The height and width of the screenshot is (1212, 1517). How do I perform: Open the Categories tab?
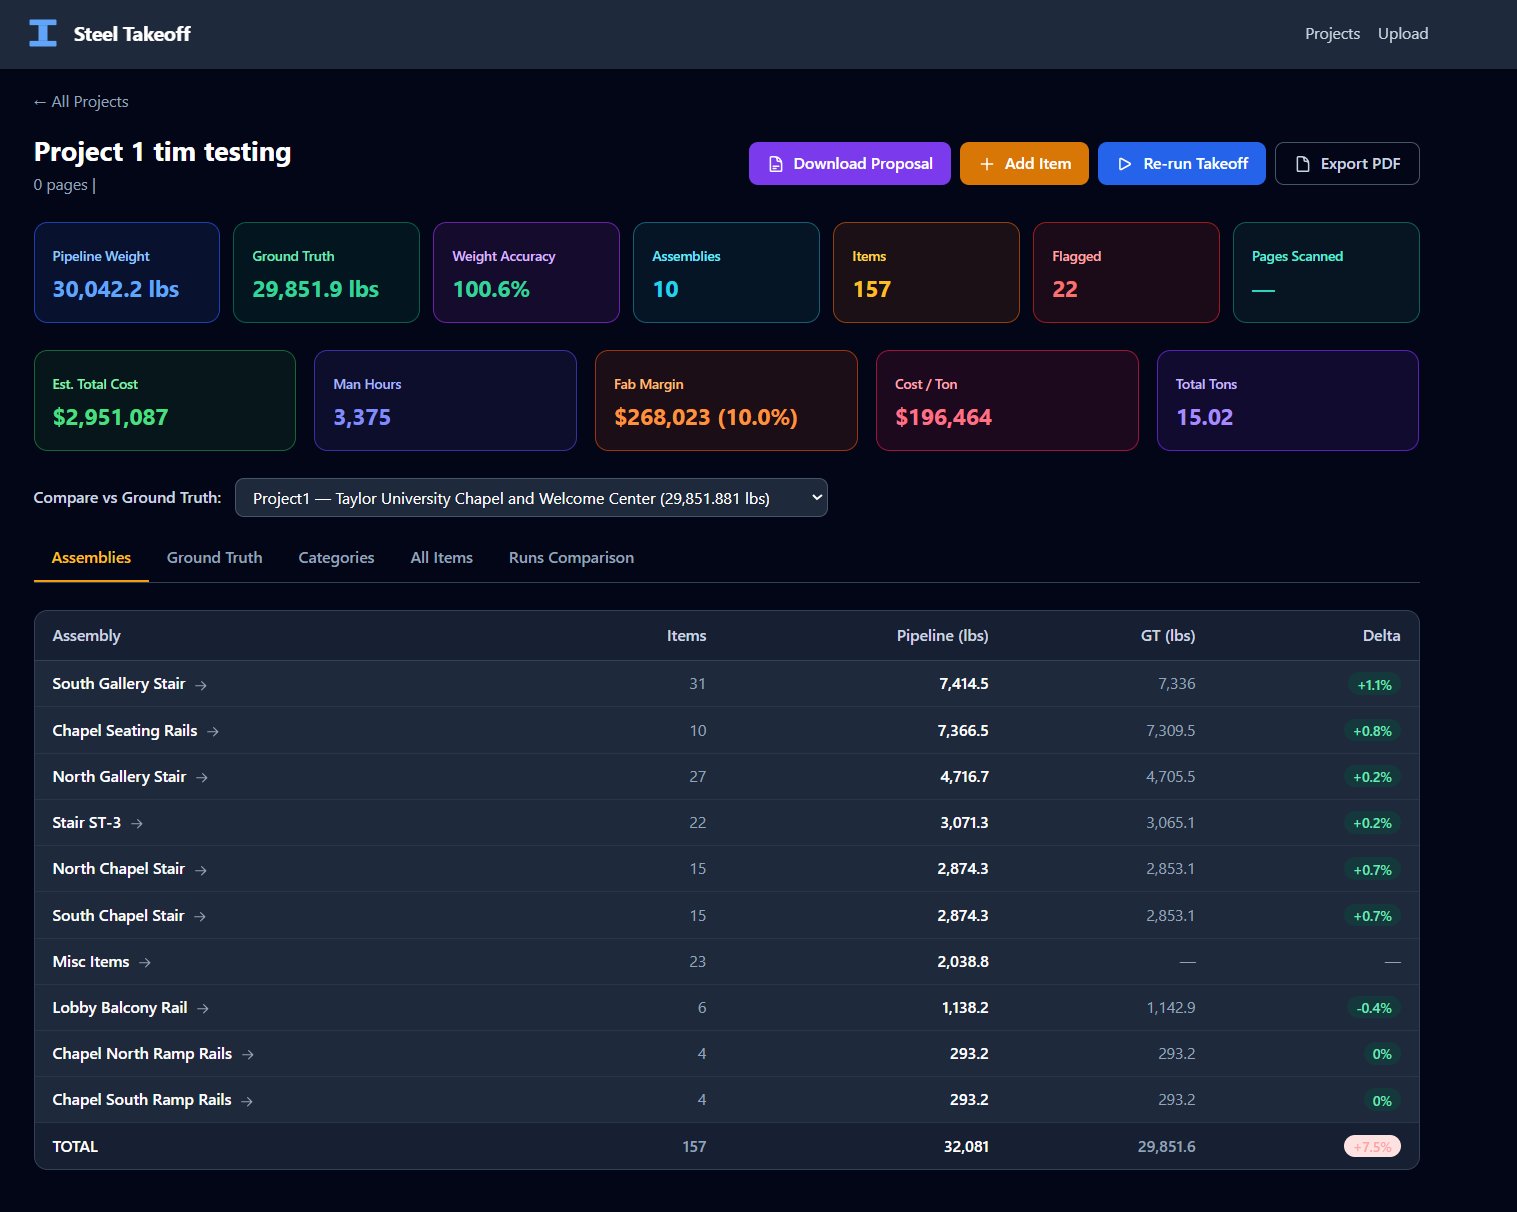point(336,558)
